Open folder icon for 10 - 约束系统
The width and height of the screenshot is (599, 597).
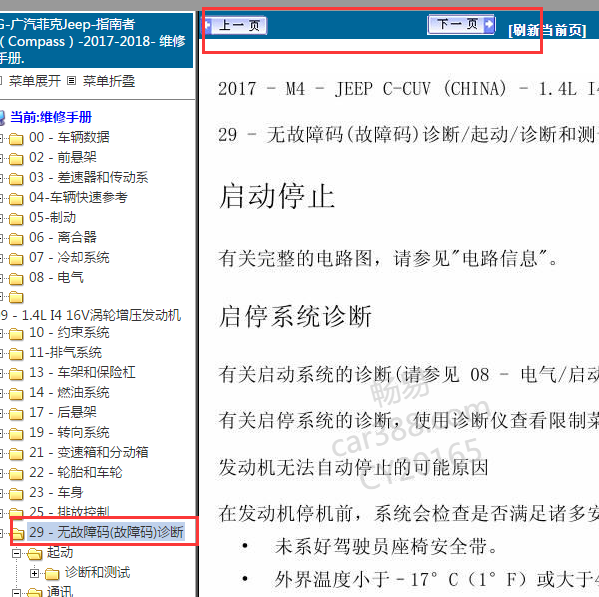pos(16,333)
